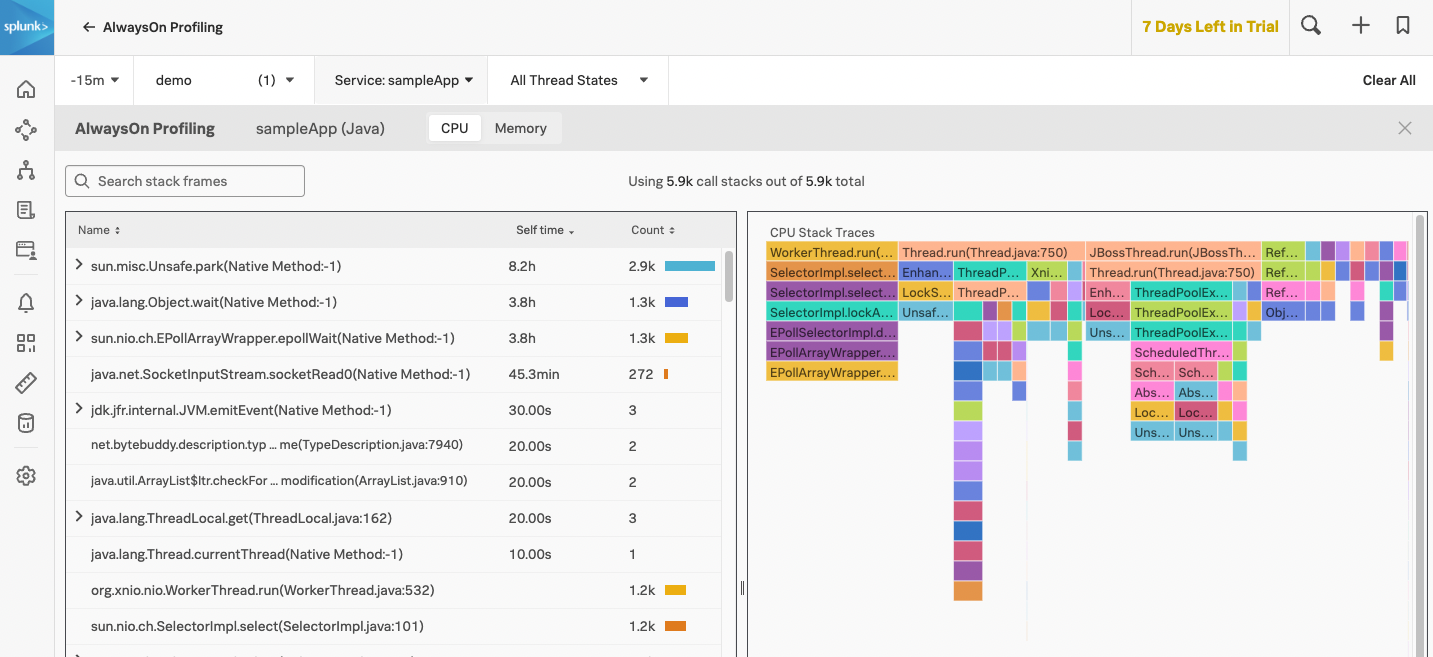Viewport: 1433px width, 657px height.
Task: Open the Alerts bell sidebar icon
Action: click(x=26, y=303)
